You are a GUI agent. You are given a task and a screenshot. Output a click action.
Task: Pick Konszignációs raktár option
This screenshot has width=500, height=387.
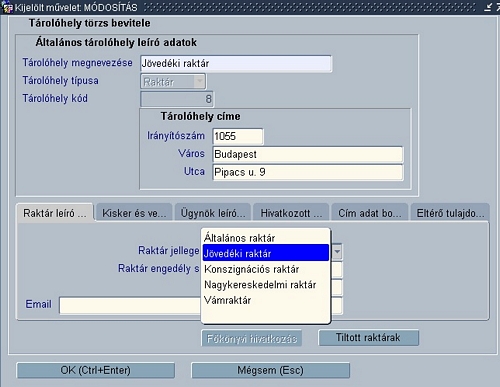266,269
